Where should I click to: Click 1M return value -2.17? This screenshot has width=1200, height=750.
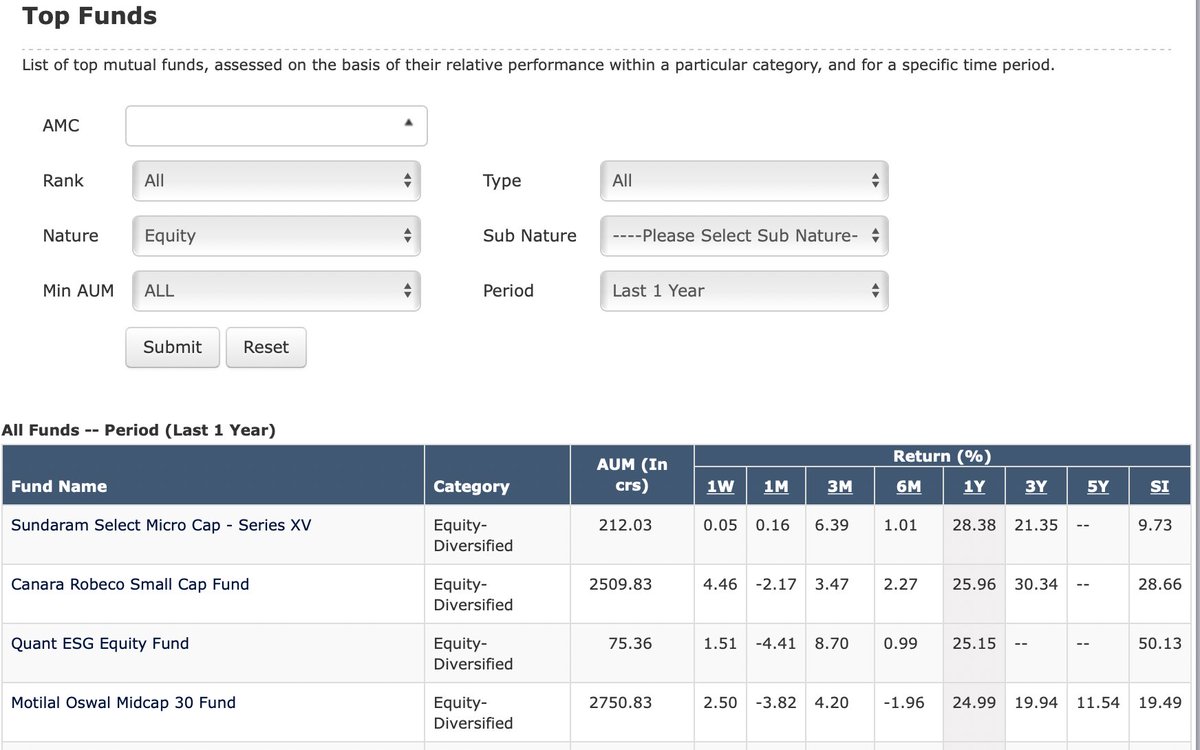[x=776, y=584]
